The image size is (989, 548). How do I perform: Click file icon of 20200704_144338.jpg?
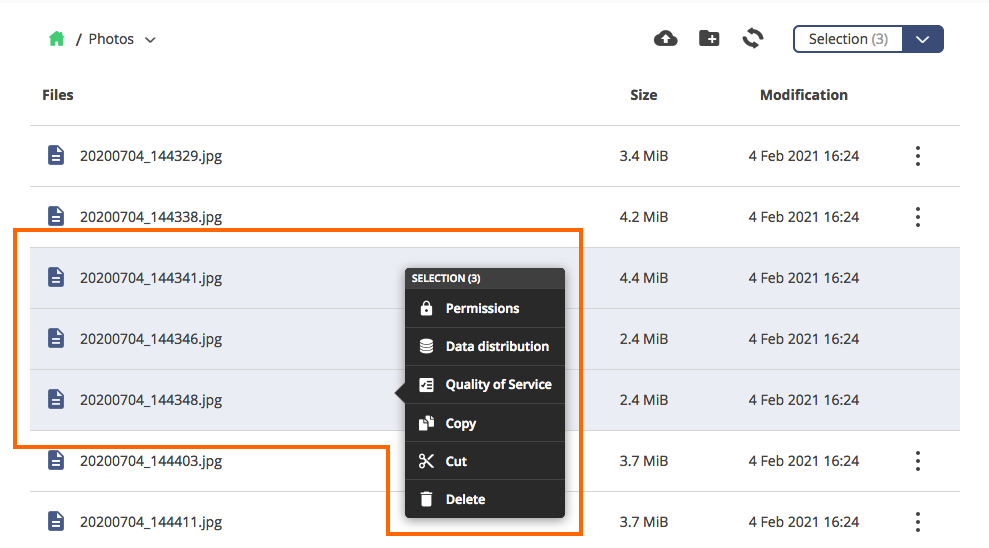[56, 216]
